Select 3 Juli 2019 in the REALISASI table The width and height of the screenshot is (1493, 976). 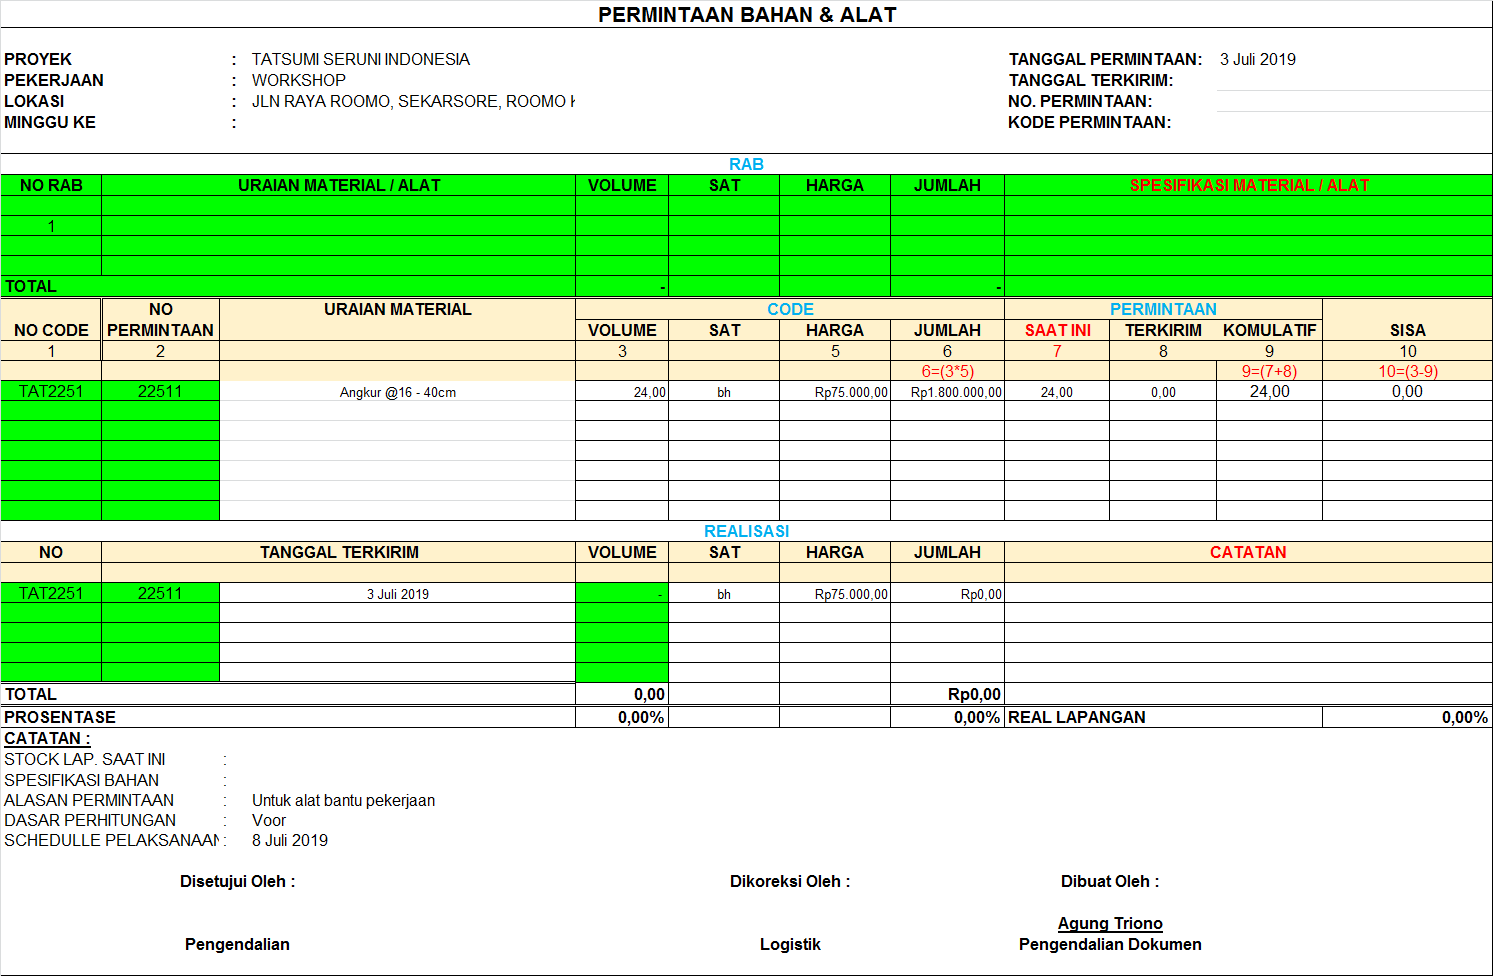point(398,594)
